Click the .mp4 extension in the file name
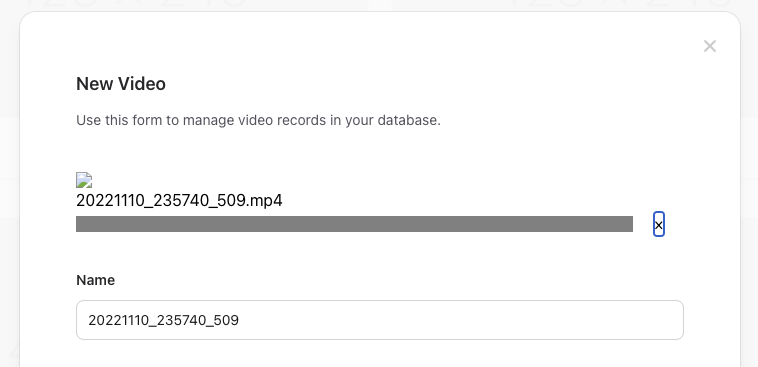 pos(264,200)
